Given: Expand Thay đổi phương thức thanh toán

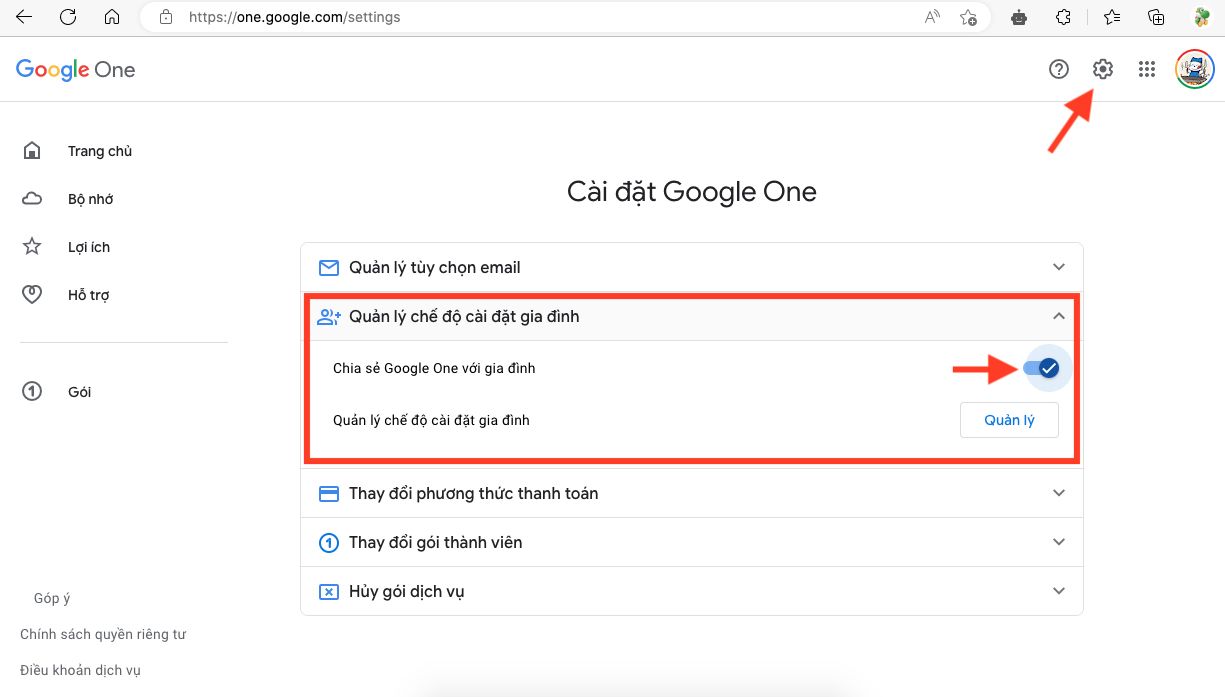Looking at the screenshot, I should click(1059, 493).
